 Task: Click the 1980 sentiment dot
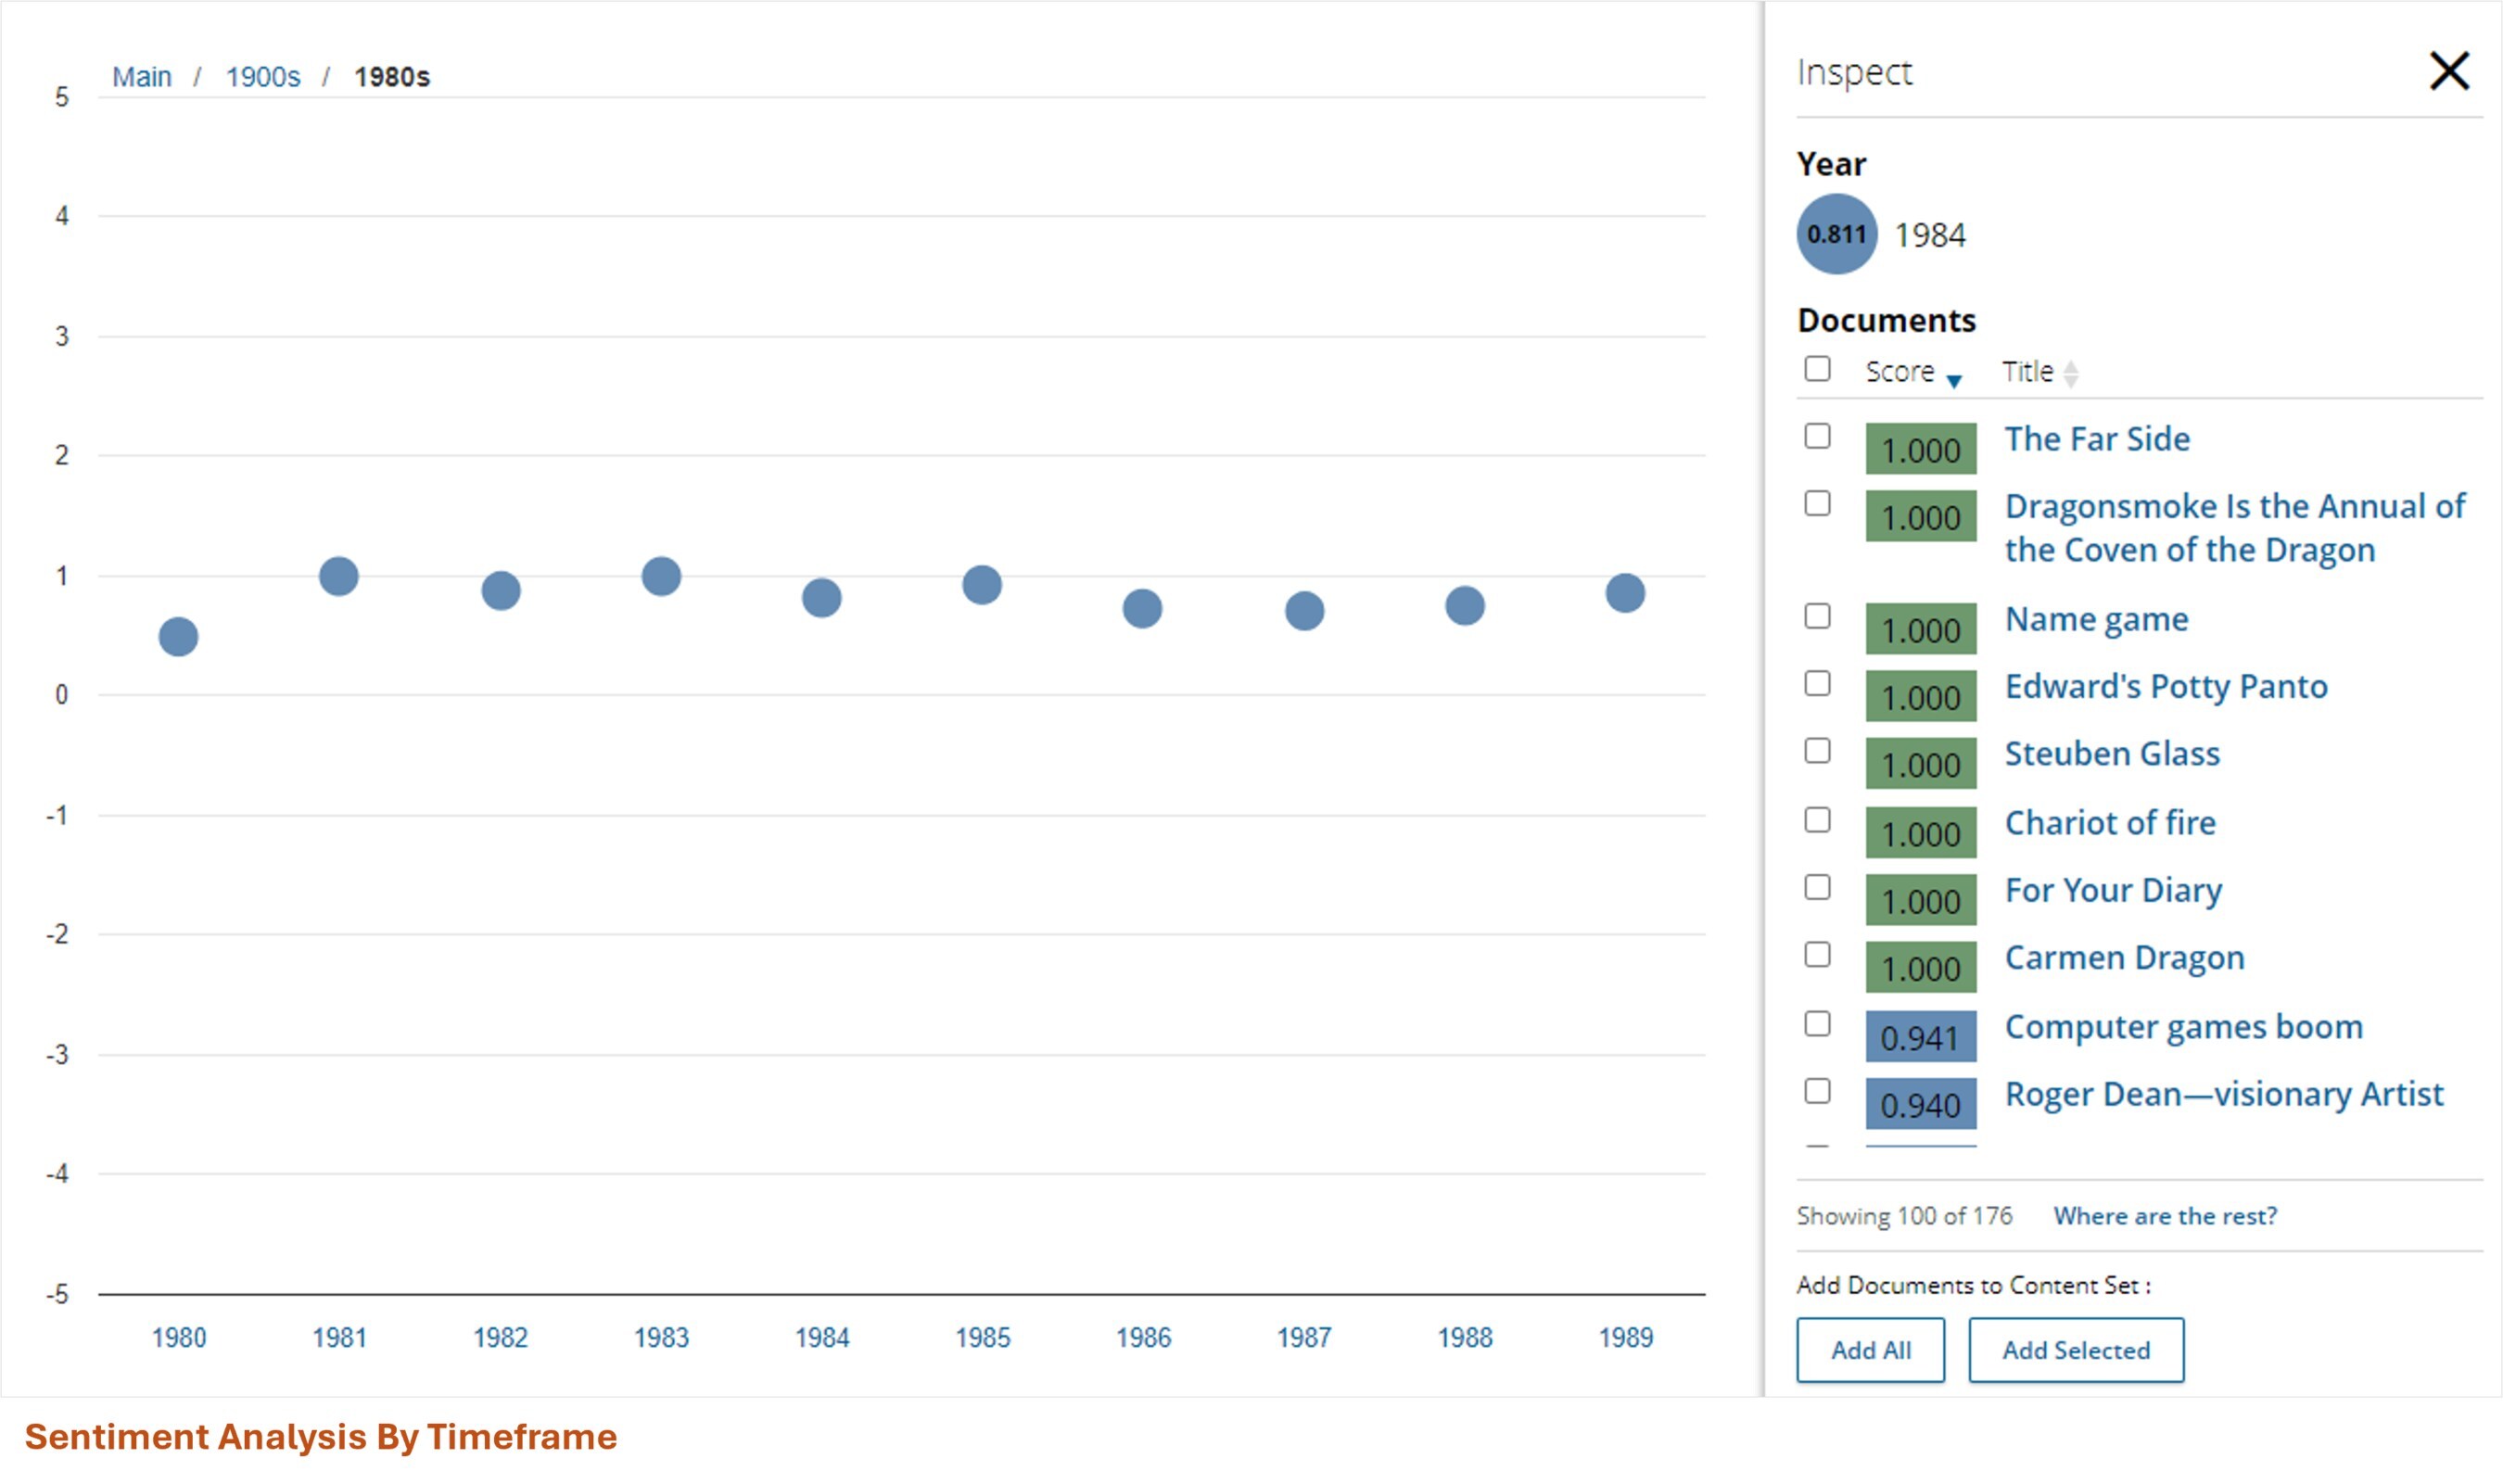[178, 637]
